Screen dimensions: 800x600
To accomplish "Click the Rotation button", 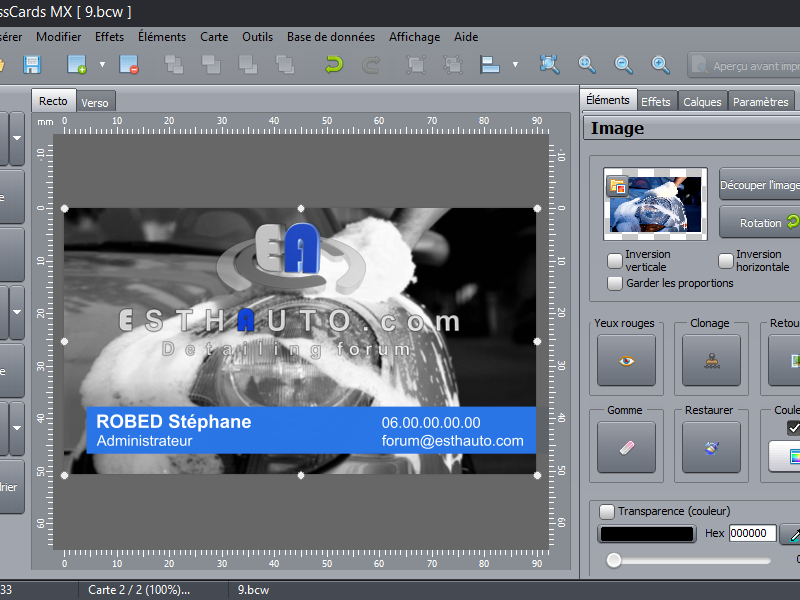I will pyautogui.click(x=760, y=222).
